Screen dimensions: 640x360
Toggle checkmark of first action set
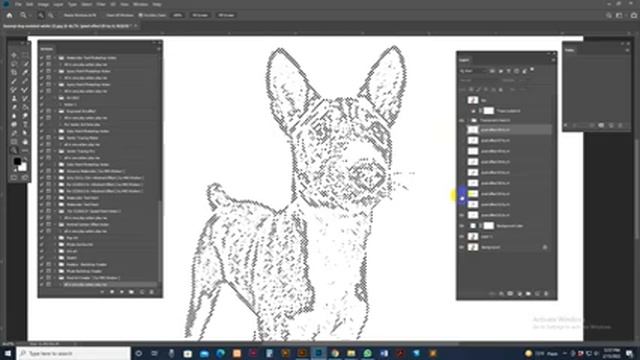coord(42,58)
